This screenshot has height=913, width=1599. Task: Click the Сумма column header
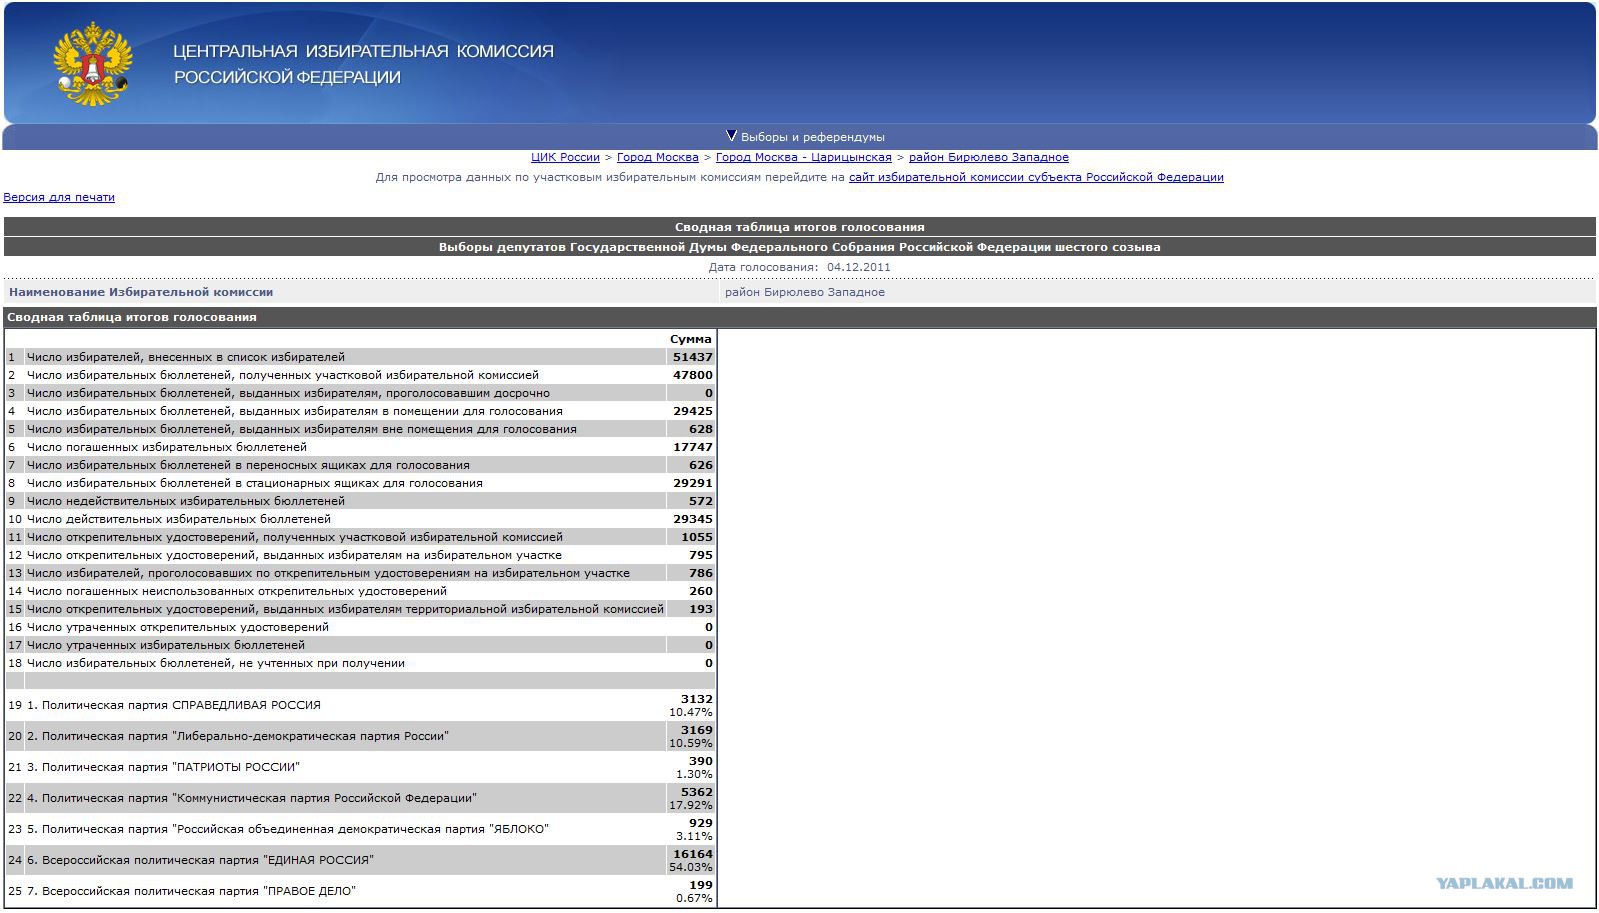690,339
